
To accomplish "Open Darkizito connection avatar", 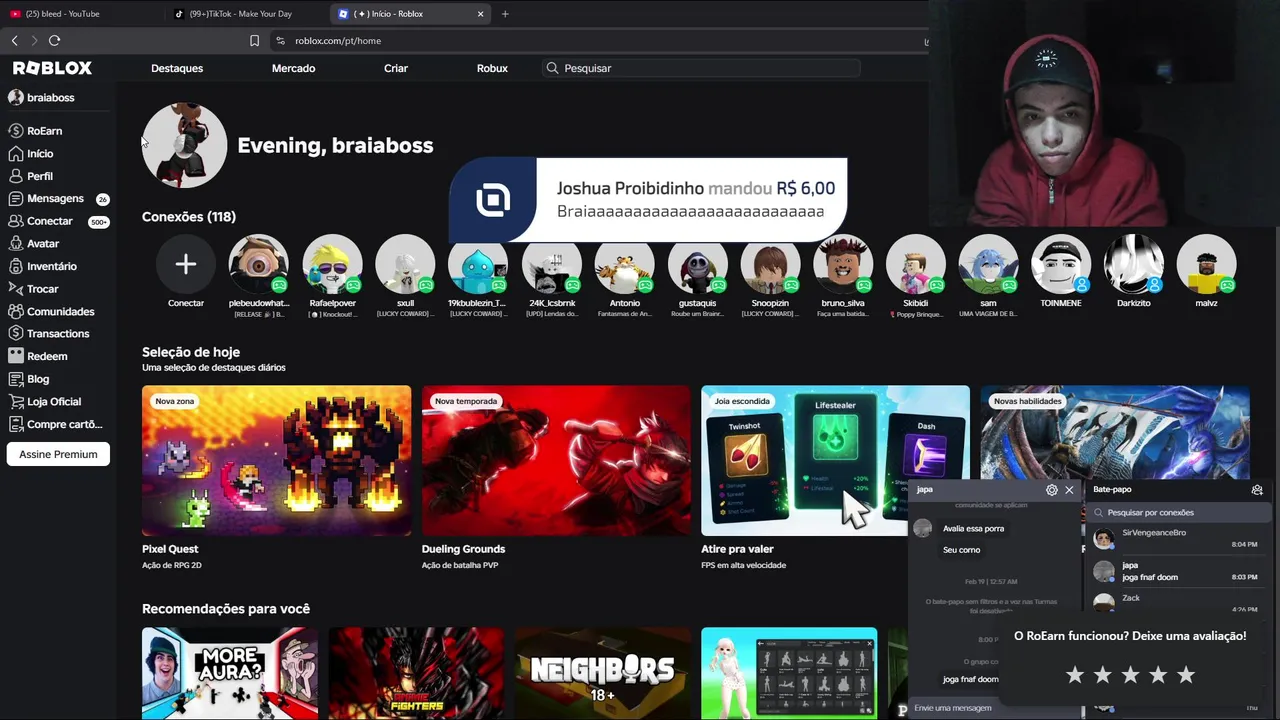I will 1134,265.
